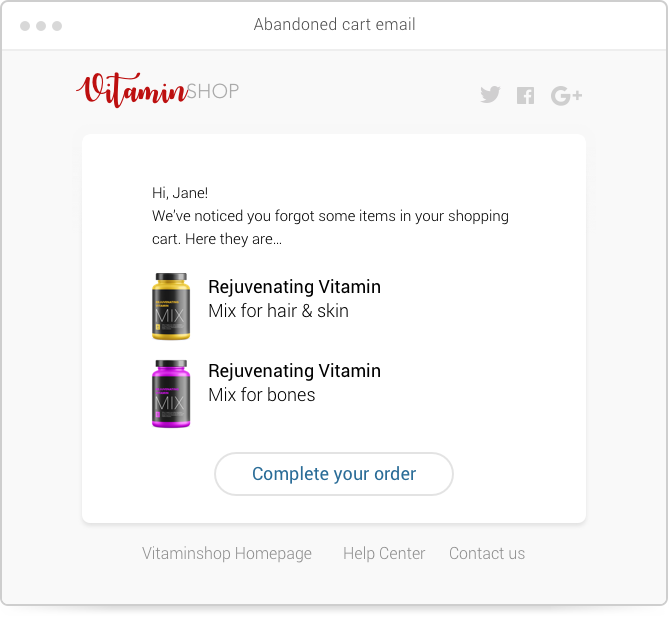Open Rejuvenating Vitamin title above Mix for bones
Screen dimensions: 669x622
pos(294,371)
